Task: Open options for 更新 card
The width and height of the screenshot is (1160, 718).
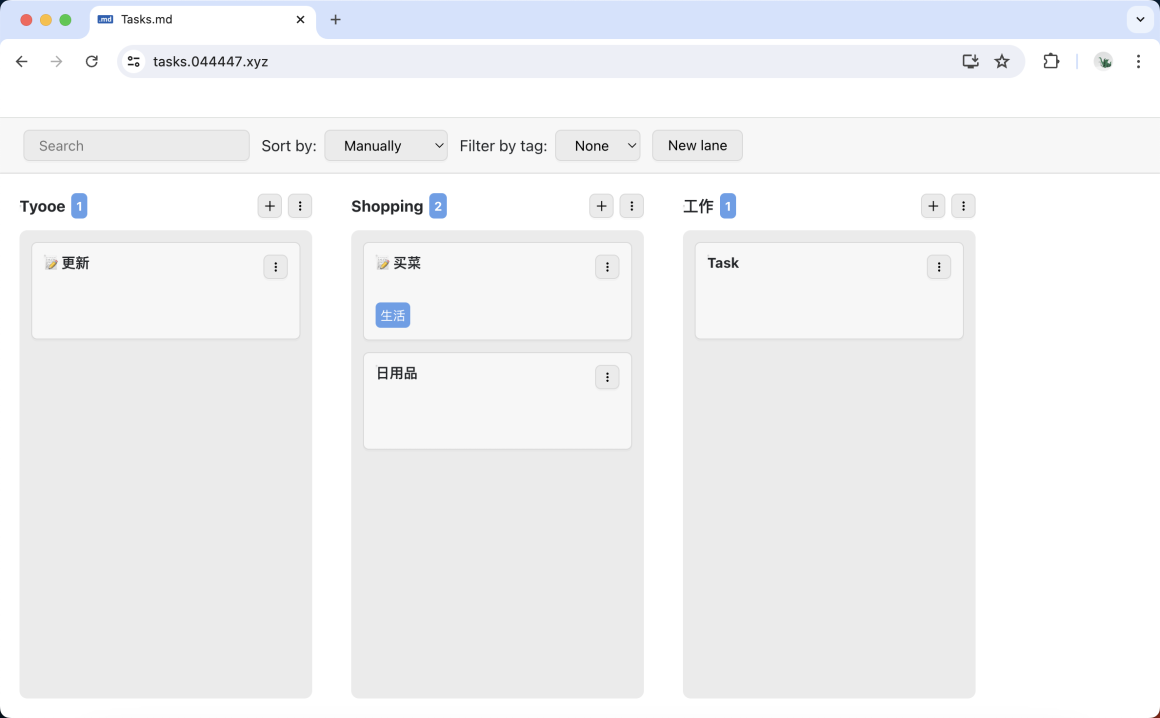Action: pyautogui.click(x=275, y=267)
